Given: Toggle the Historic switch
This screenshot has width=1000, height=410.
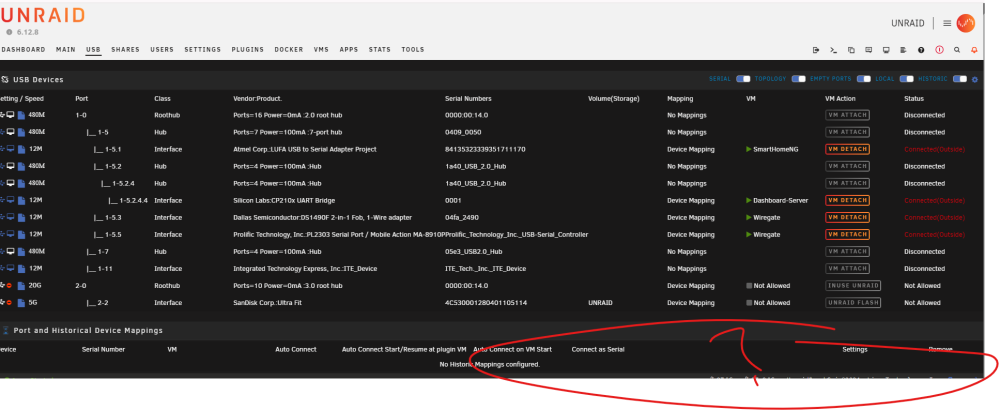Looking at the screenshot, I should tap(960, 79).
